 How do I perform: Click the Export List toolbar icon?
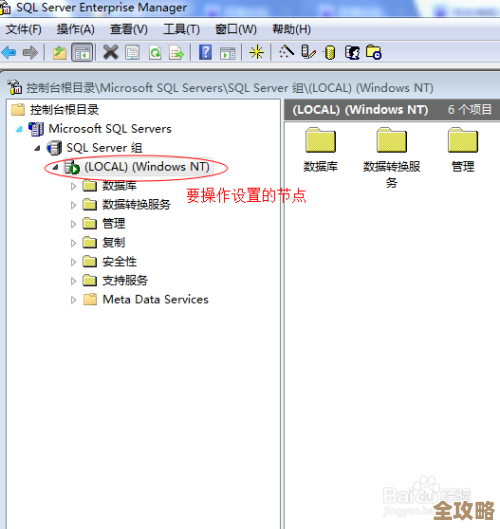click(x=176, y=53)
